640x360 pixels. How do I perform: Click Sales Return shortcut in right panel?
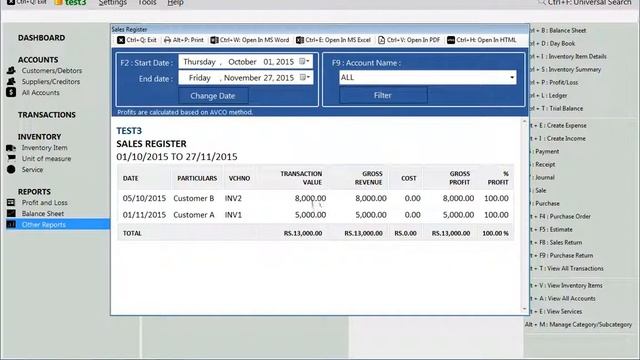(x=557, y=242)
